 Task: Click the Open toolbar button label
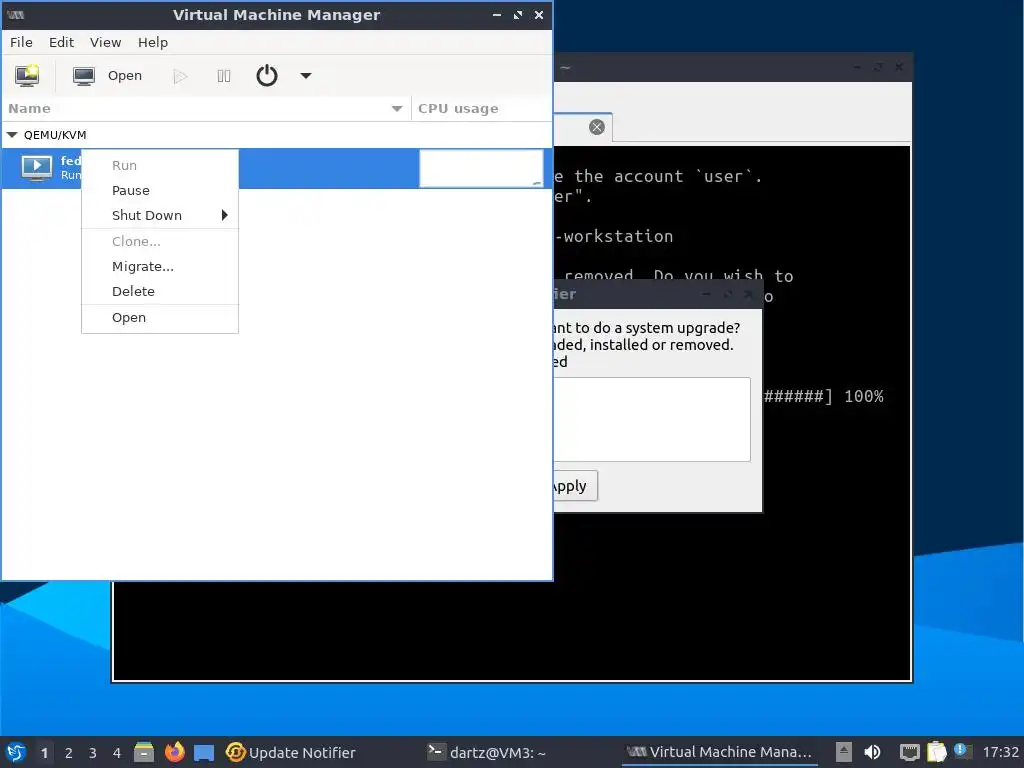pyautogui.click(x=125, y=76)
